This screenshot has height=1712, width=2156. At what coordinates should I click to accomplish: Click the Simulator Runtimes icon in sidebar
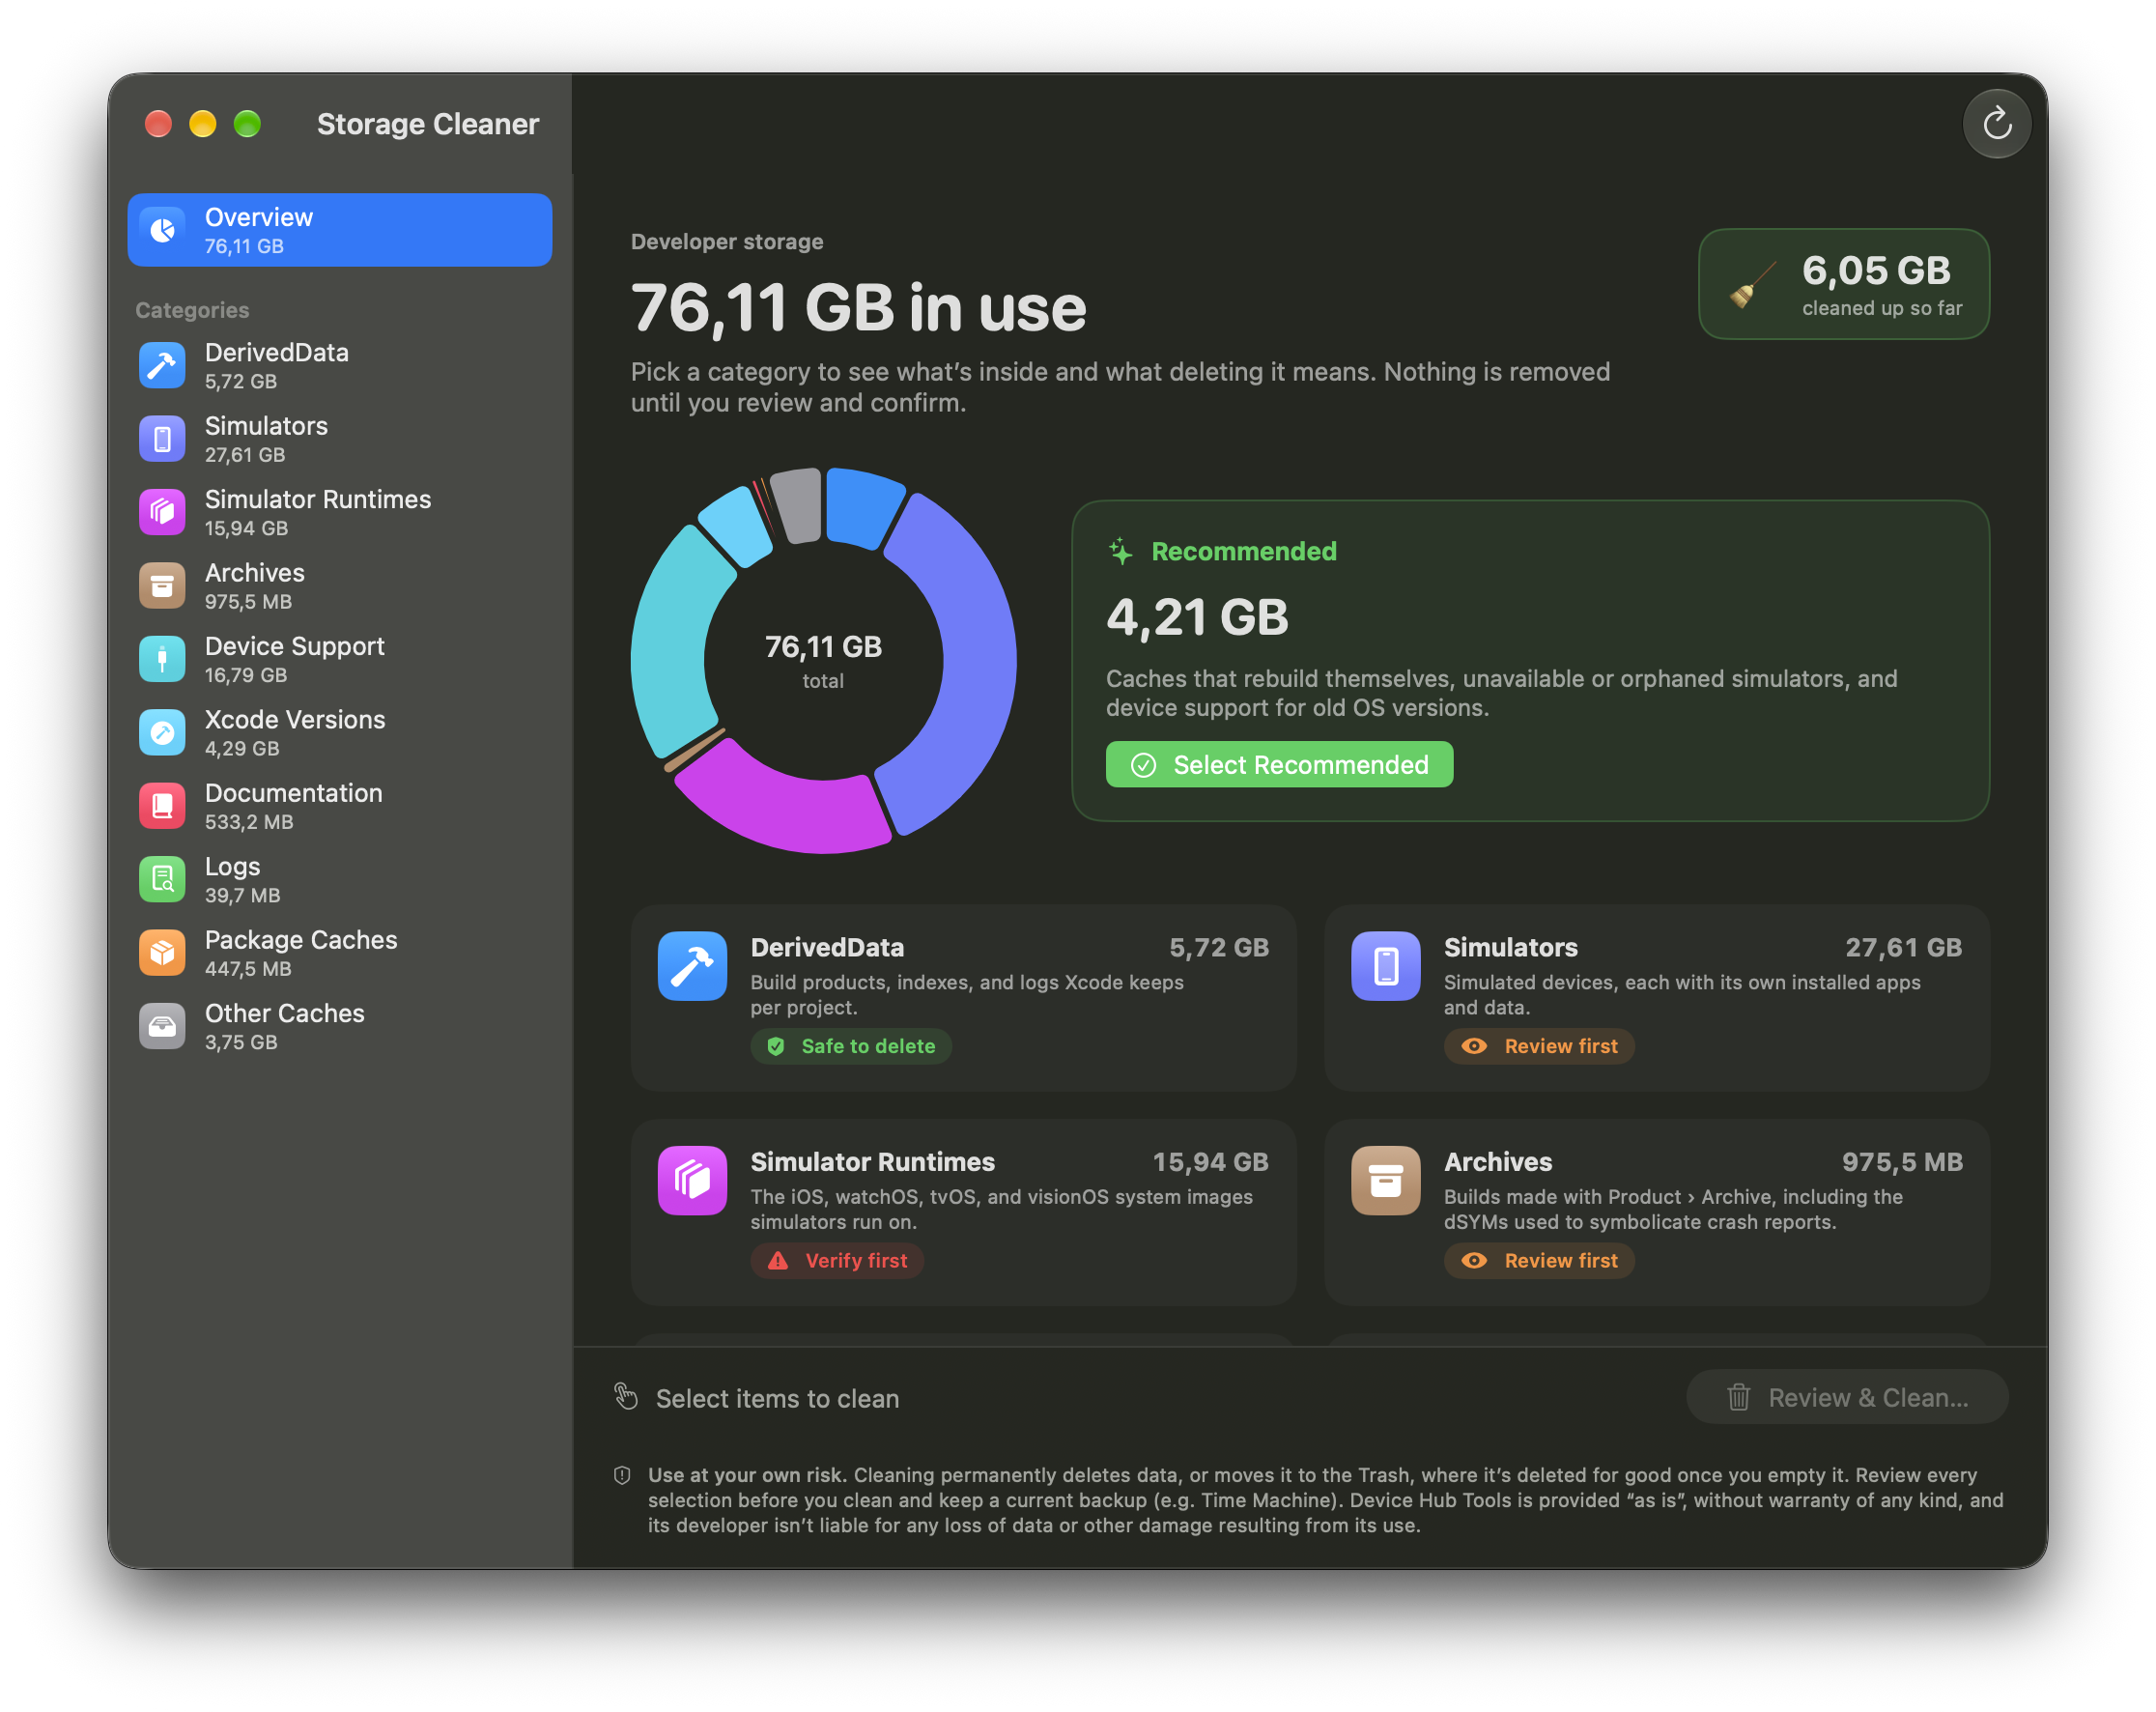click(162, 512)
